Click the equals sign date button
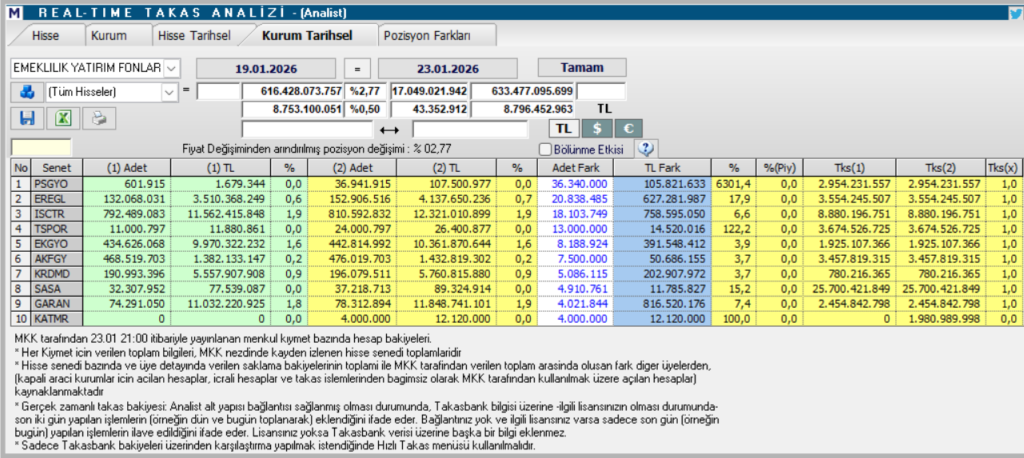This screenshot has height=458, width=1024. click(357, 68)
